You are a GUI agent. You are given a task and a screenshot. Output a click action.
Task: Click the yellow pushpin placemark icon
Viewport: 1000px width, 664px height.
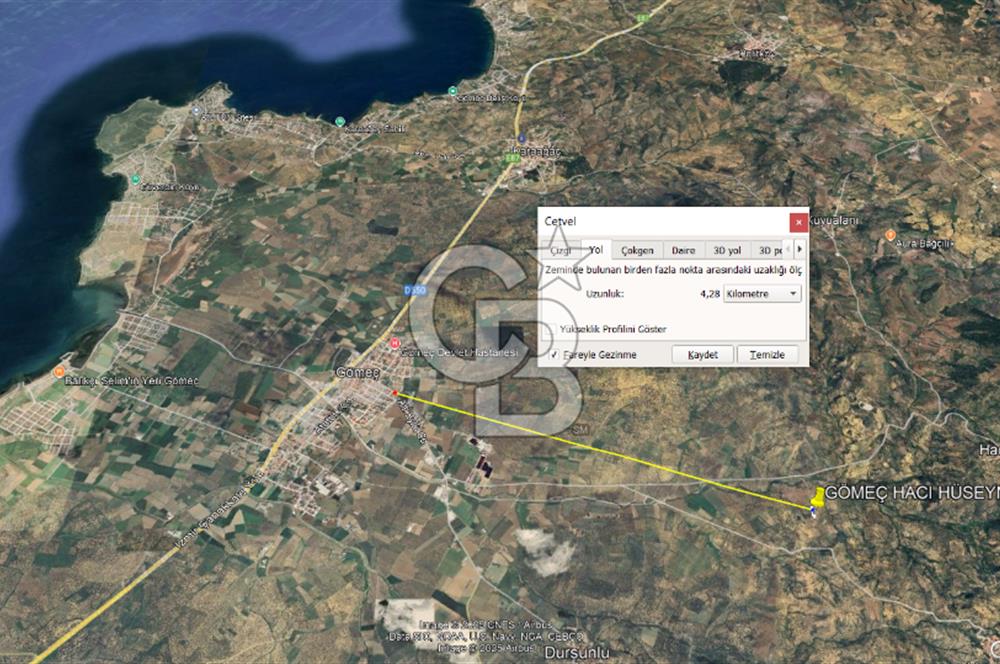(818, 496)
